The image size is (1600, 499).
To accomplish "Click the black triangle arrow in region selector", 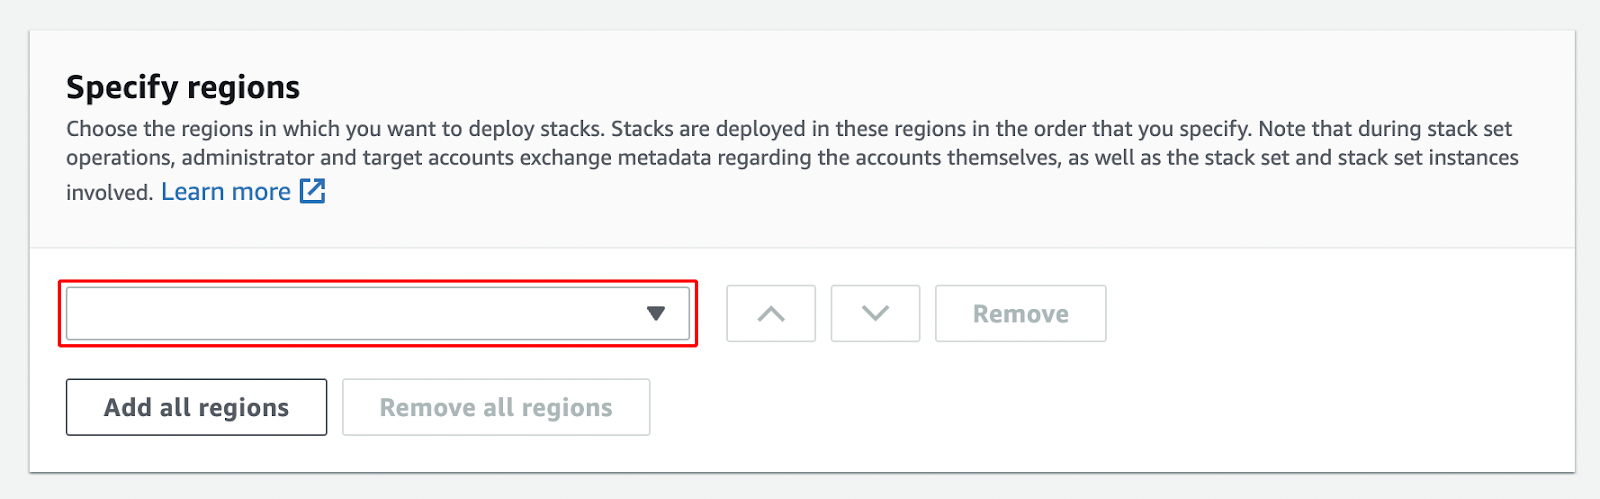I will tap(656, 314).
